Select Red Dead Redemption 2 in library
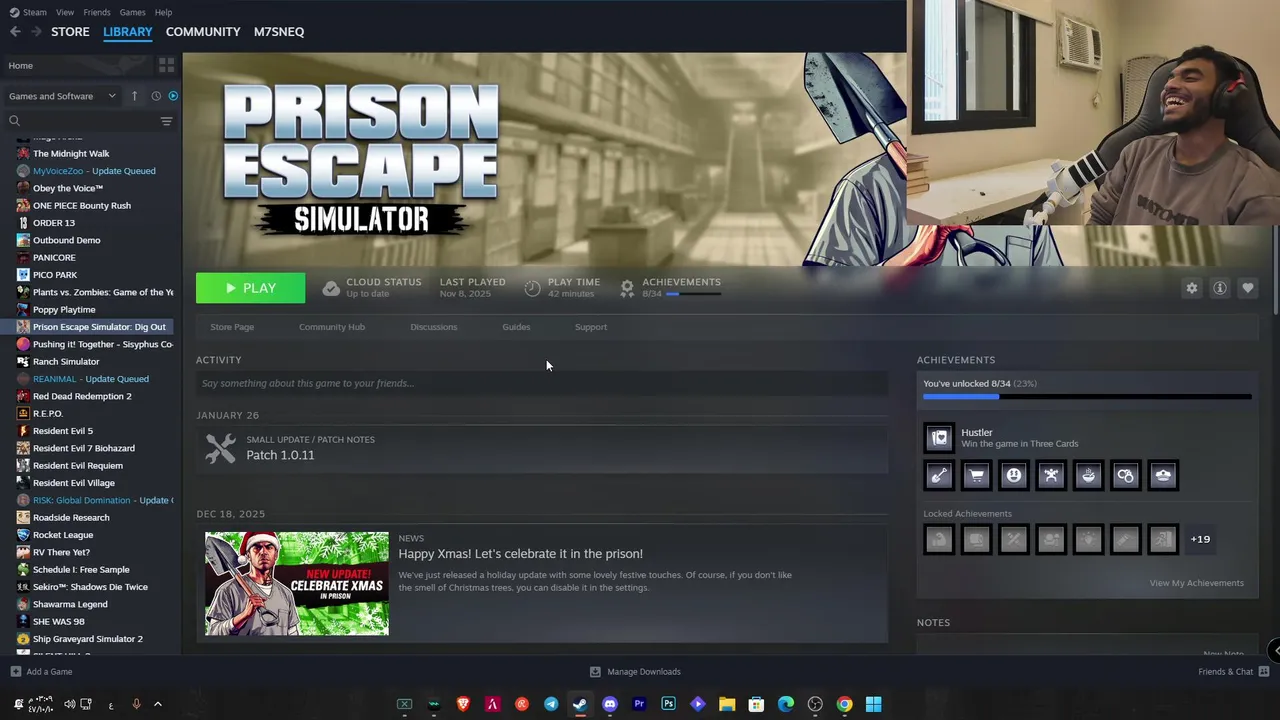 coord(82,396)
